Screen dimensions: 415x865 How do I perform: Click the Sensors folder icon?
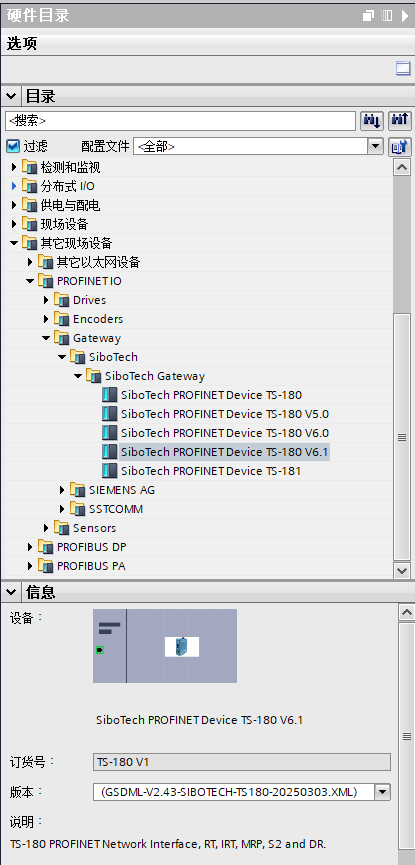[x=62, y=528]
